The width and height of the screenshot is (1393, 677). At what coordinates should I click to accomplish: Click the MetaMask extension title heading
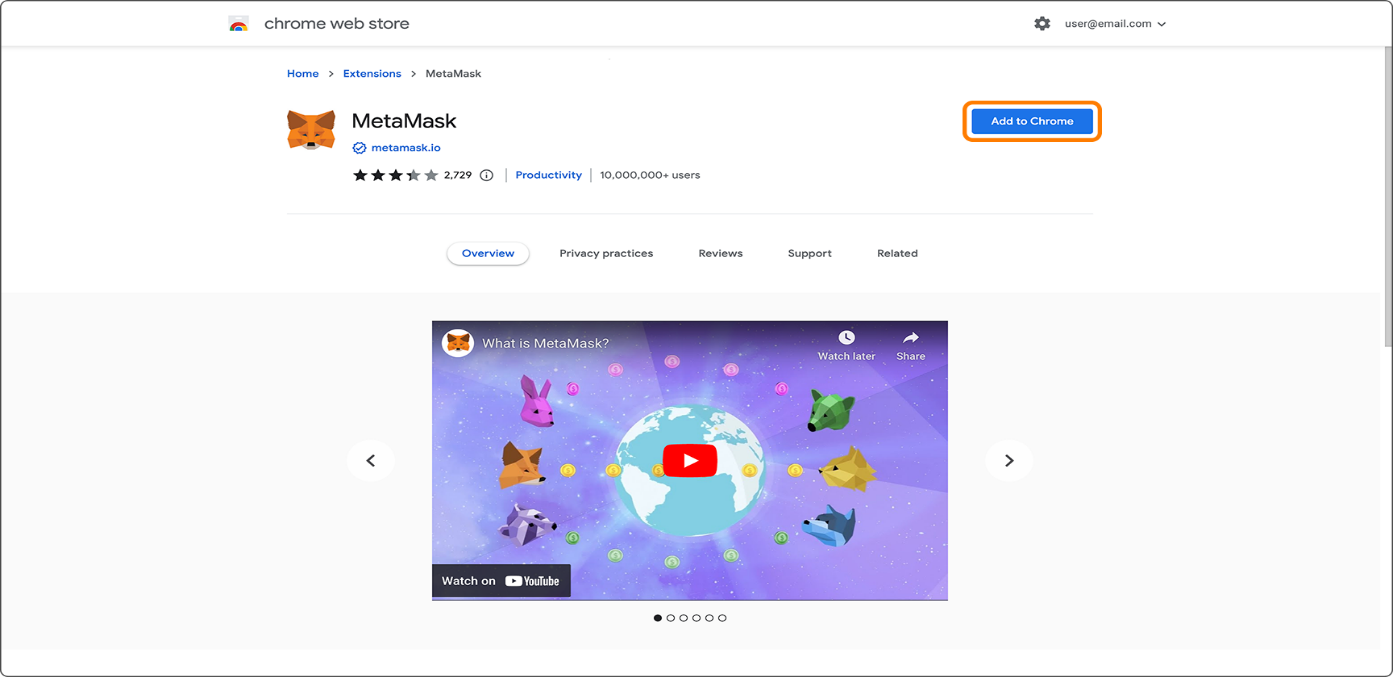click(404, 121)
